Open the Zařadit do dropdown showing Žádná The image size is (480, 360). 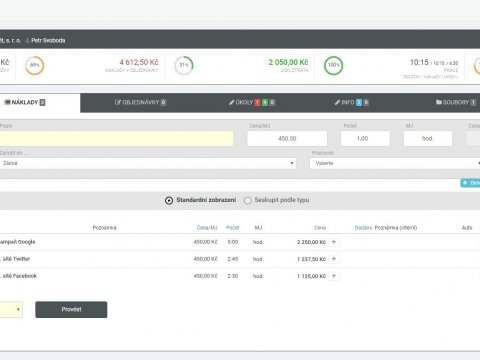pyautogui.click(x=148, y=163)
